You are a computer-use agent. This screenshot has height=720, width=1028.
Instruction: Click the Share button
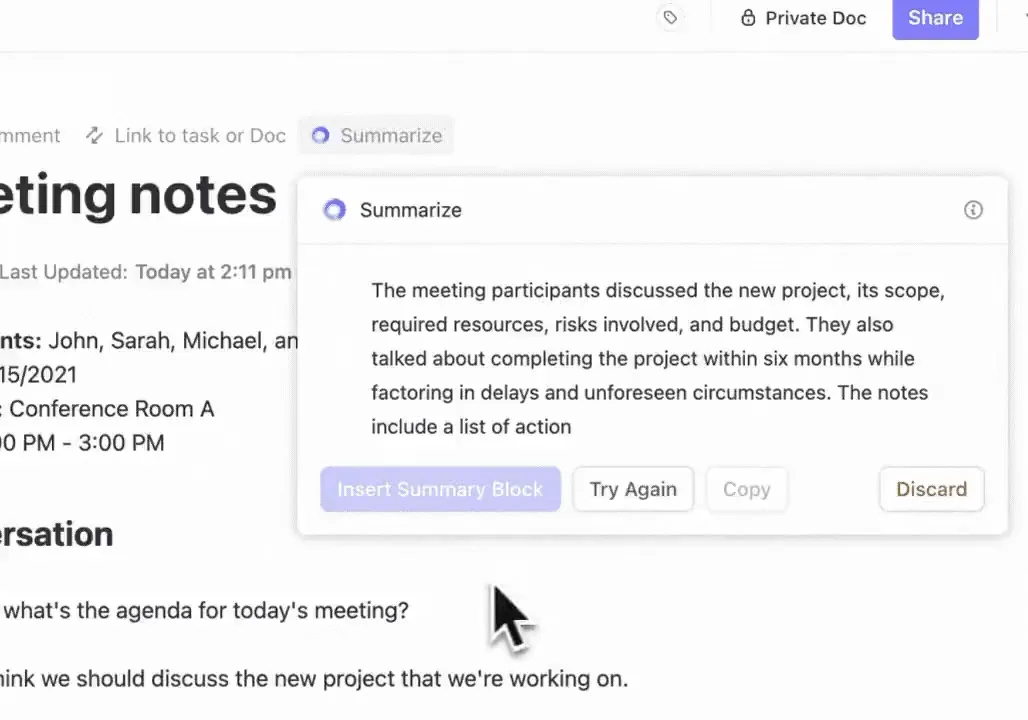pos(935,18)
